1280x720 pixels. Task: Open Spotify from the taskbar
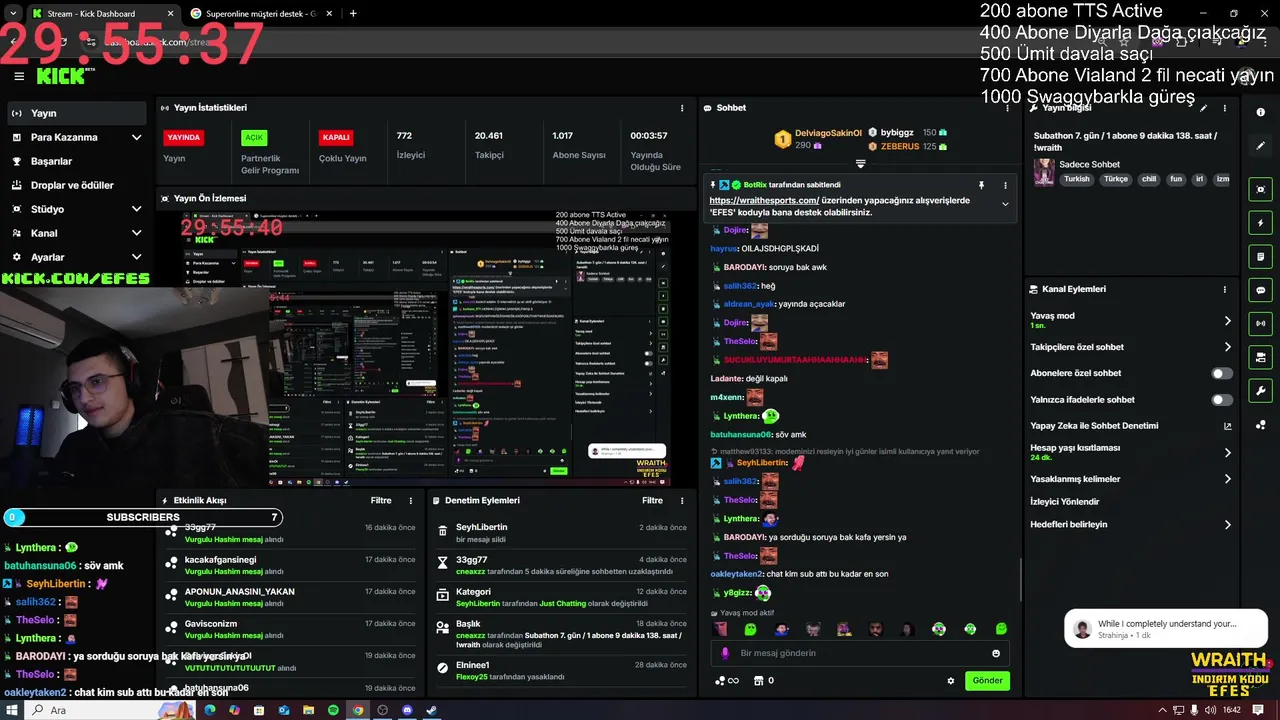pos(333,710)
